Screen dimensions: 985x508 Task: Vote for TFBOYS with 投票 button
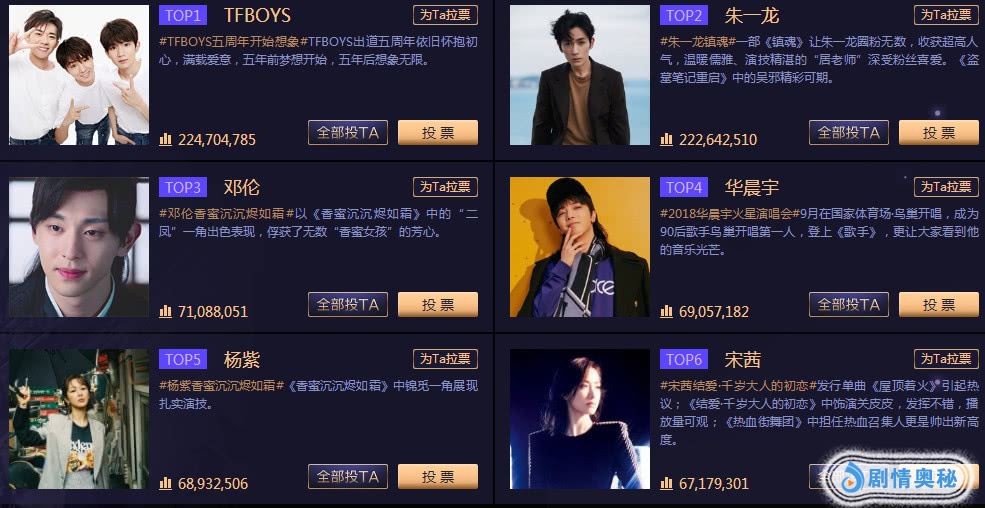438,132
